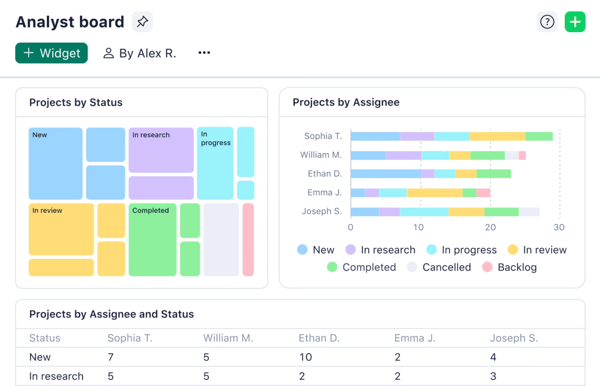Add a new Widget
Viewport: 600px width, 386px height.
[51, 53]
